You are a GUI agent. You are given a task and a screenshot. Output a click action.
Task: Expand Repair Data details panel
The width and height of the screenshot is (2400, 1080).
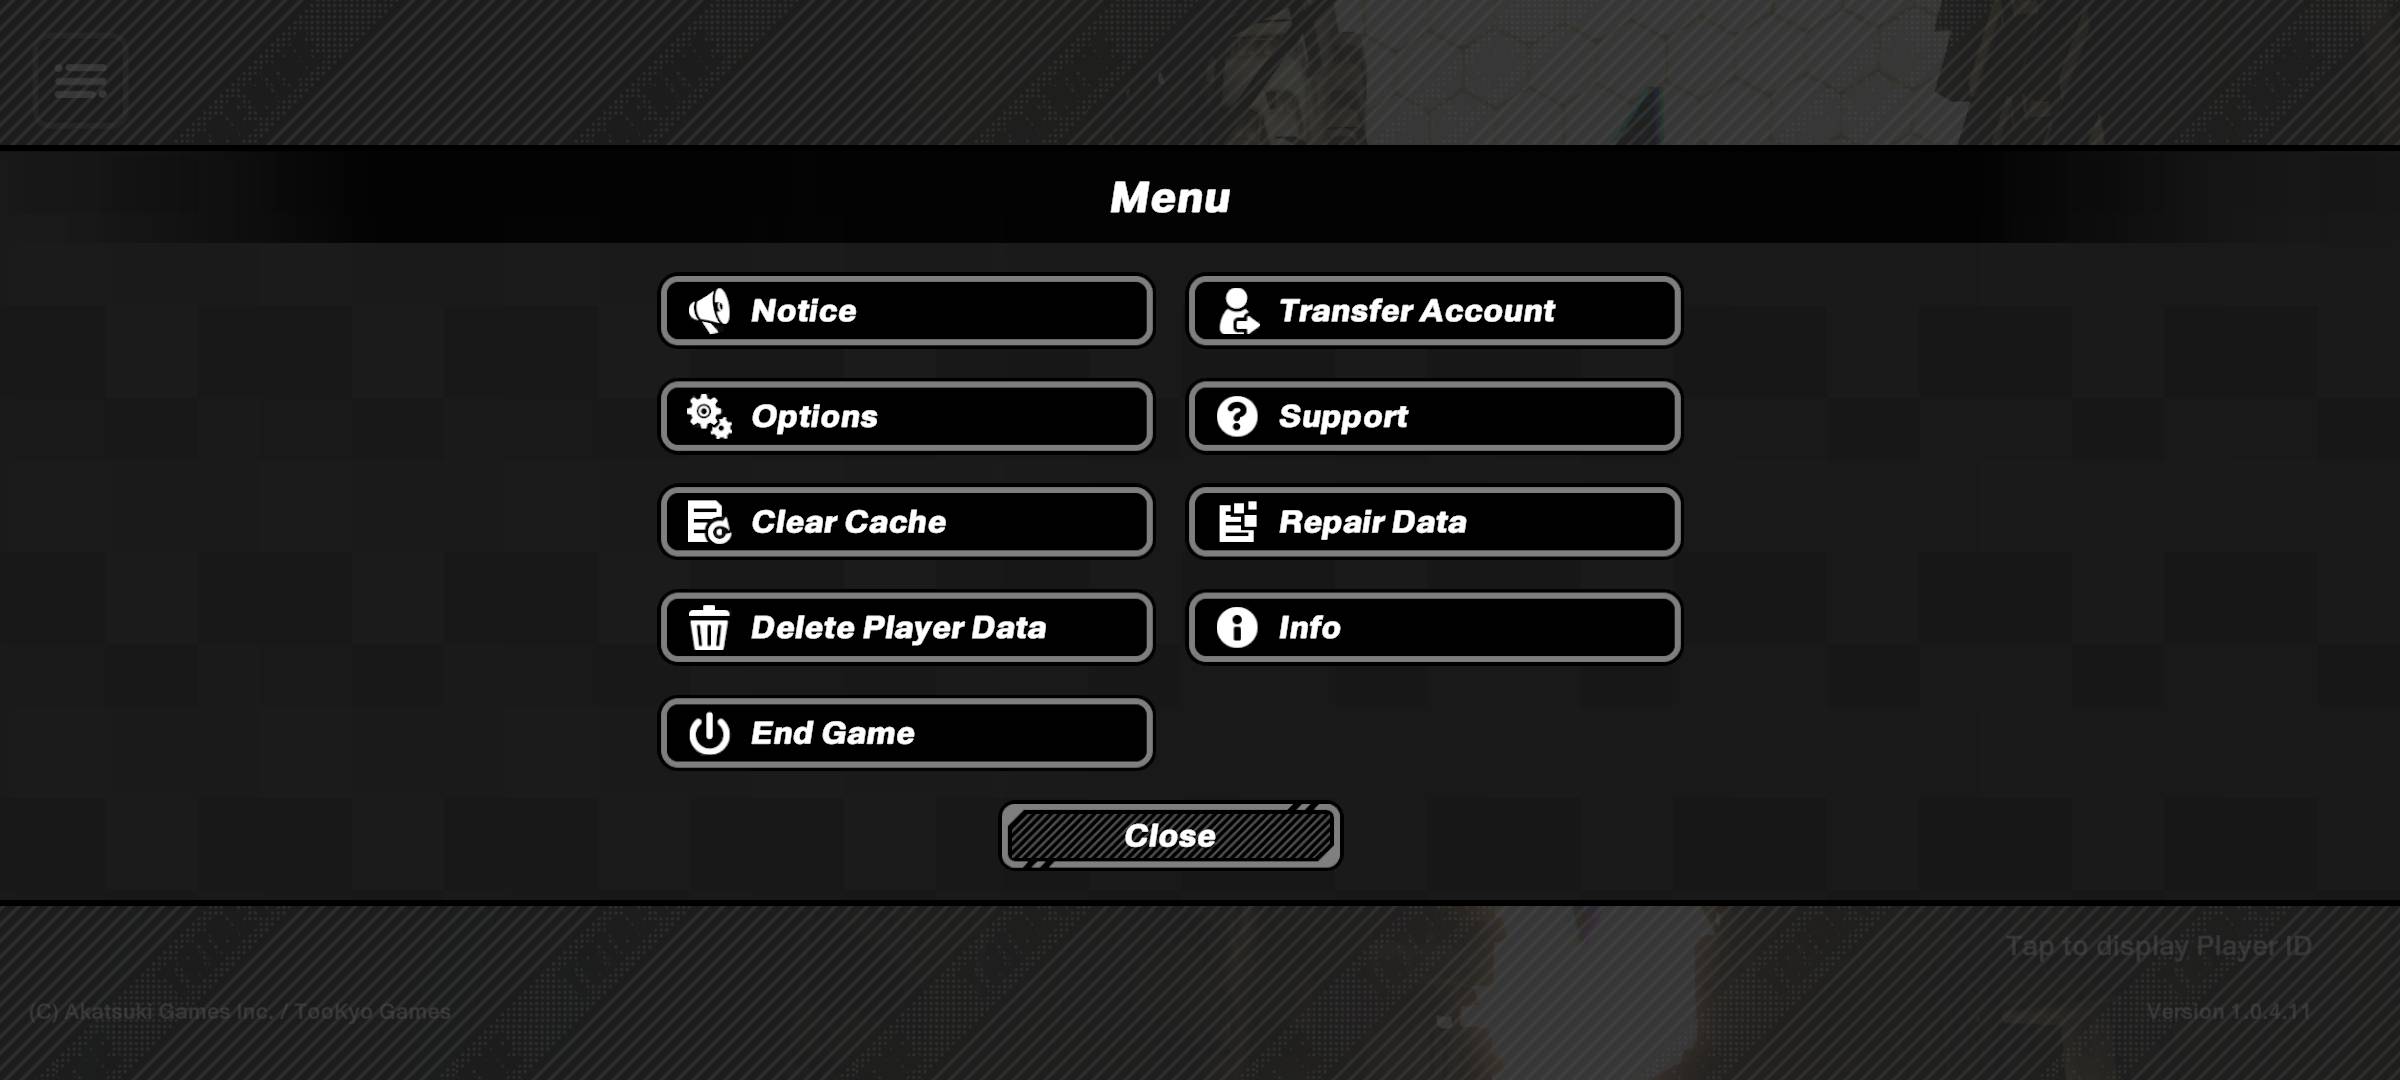point(1434,522)
